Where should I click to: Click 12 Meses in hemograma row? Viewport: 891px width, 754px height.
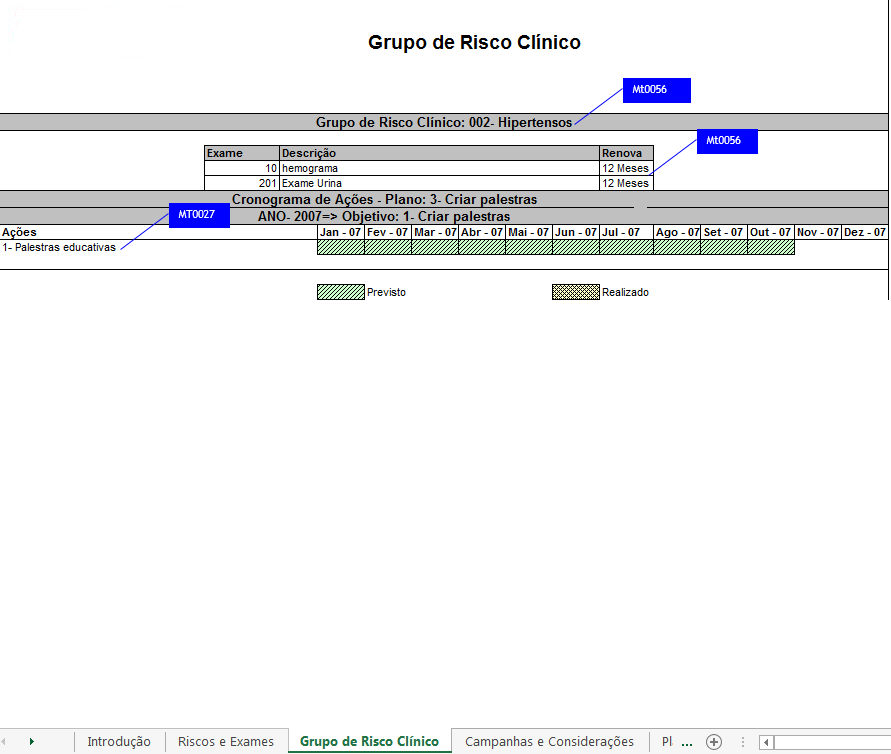(626, 168)
